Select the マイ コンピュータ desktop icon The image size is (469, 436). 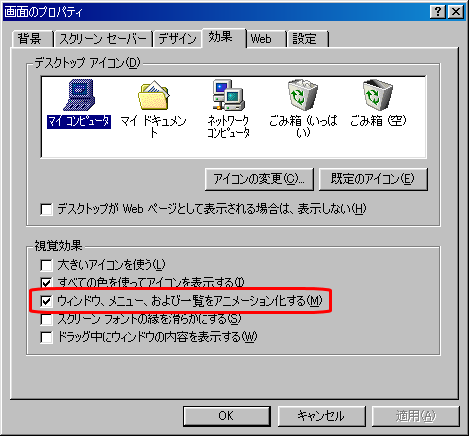79,104
